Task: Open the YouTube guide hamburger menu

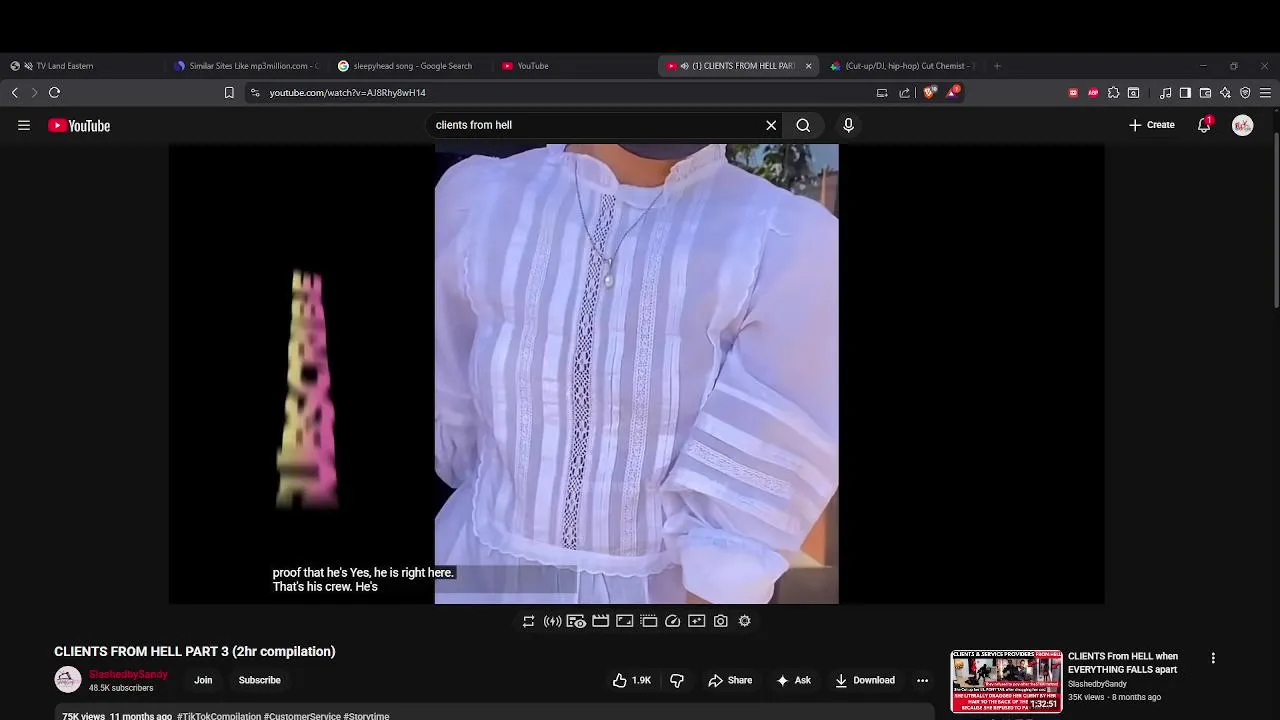Action: [24, 125]
